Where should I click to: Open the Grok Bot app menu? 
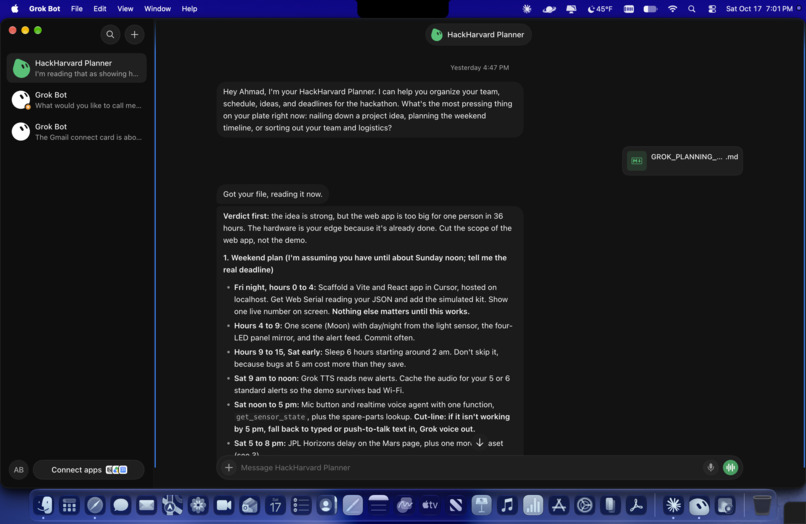[44, 9]
